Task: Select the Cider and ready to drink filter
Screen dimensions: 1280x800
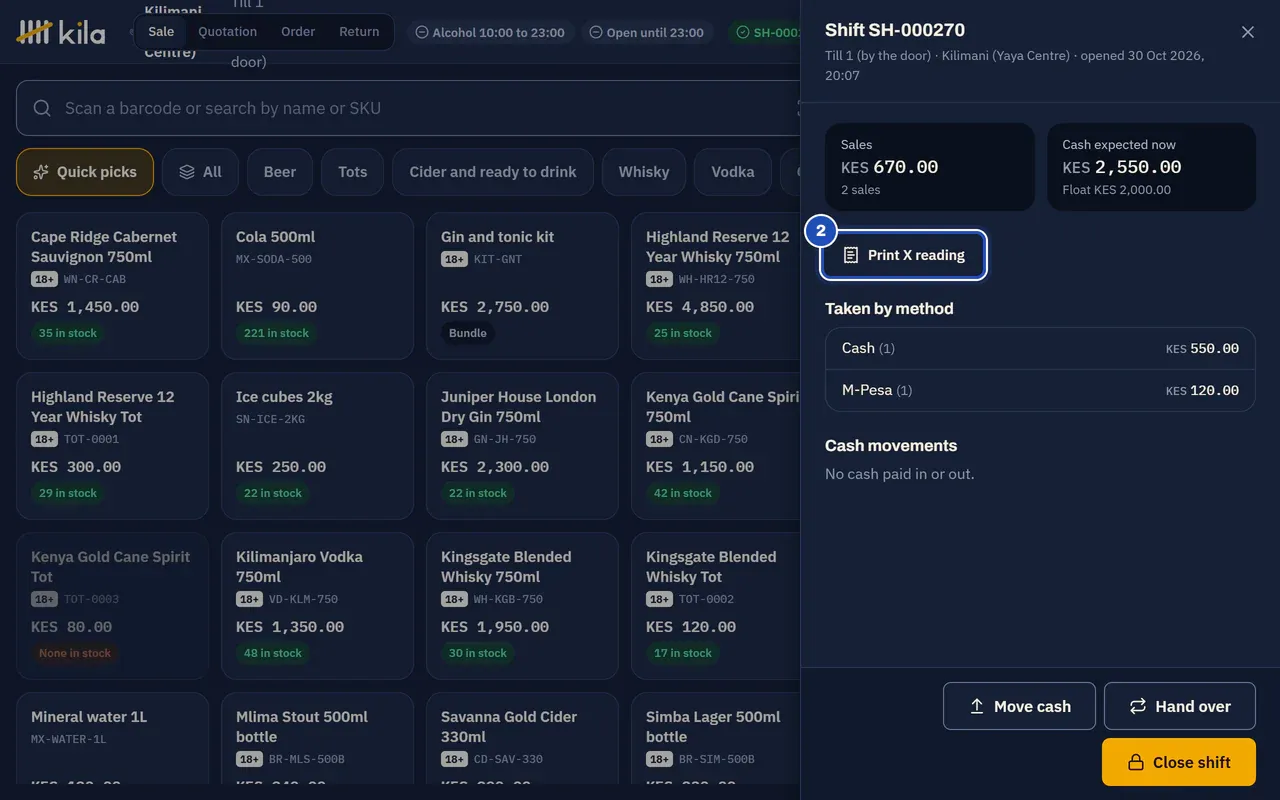Action: [493, 172]
